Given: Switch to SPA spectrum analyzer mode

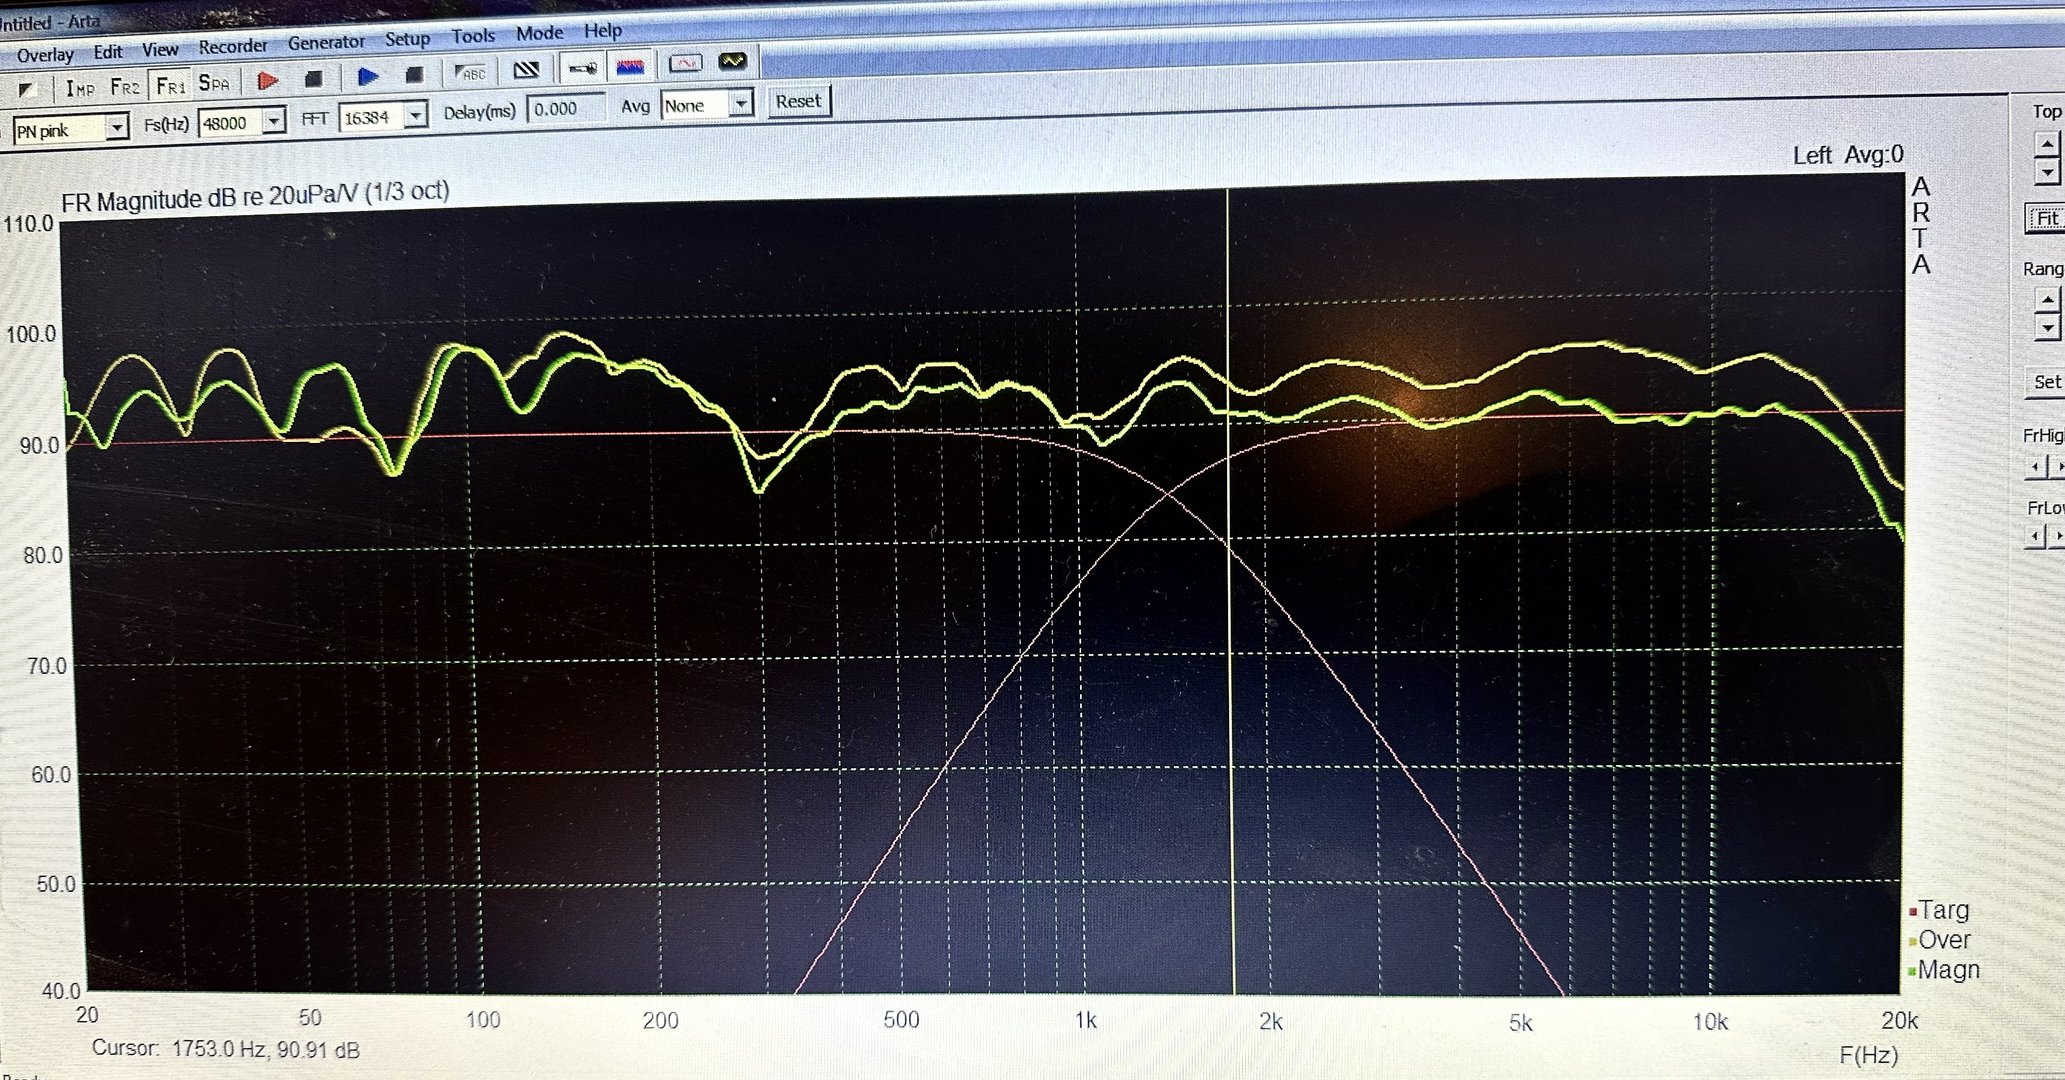Looking at the screenshot, I should pyautogui.click(x=213, y=83).
